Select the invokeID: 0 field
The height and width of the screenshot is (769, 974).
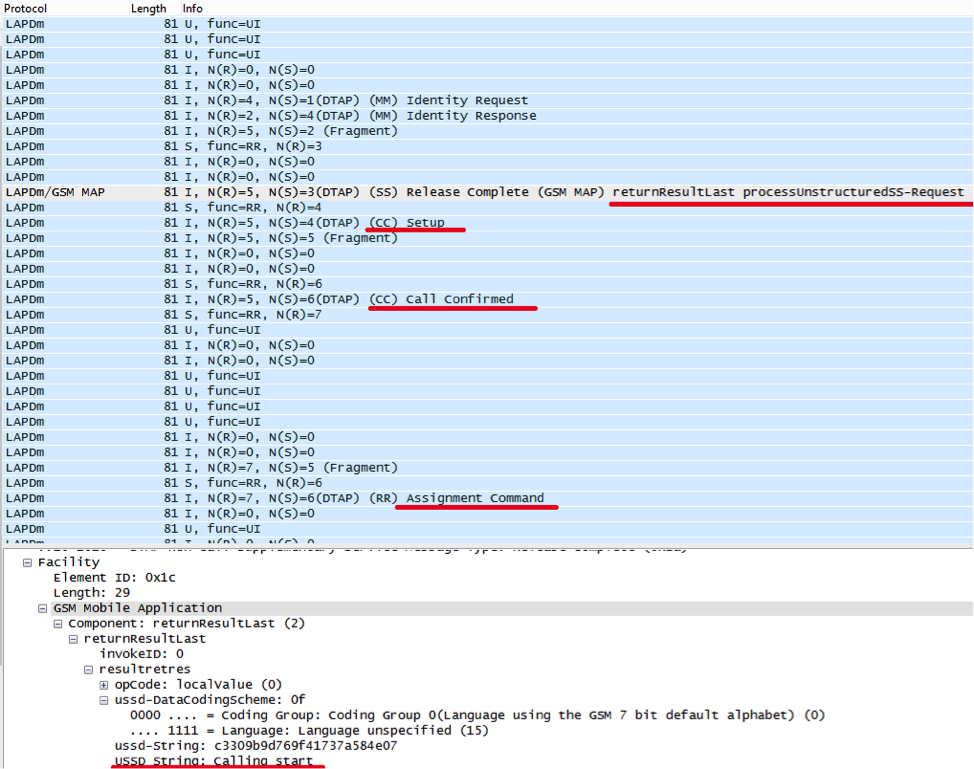click(x=141, y=654)
